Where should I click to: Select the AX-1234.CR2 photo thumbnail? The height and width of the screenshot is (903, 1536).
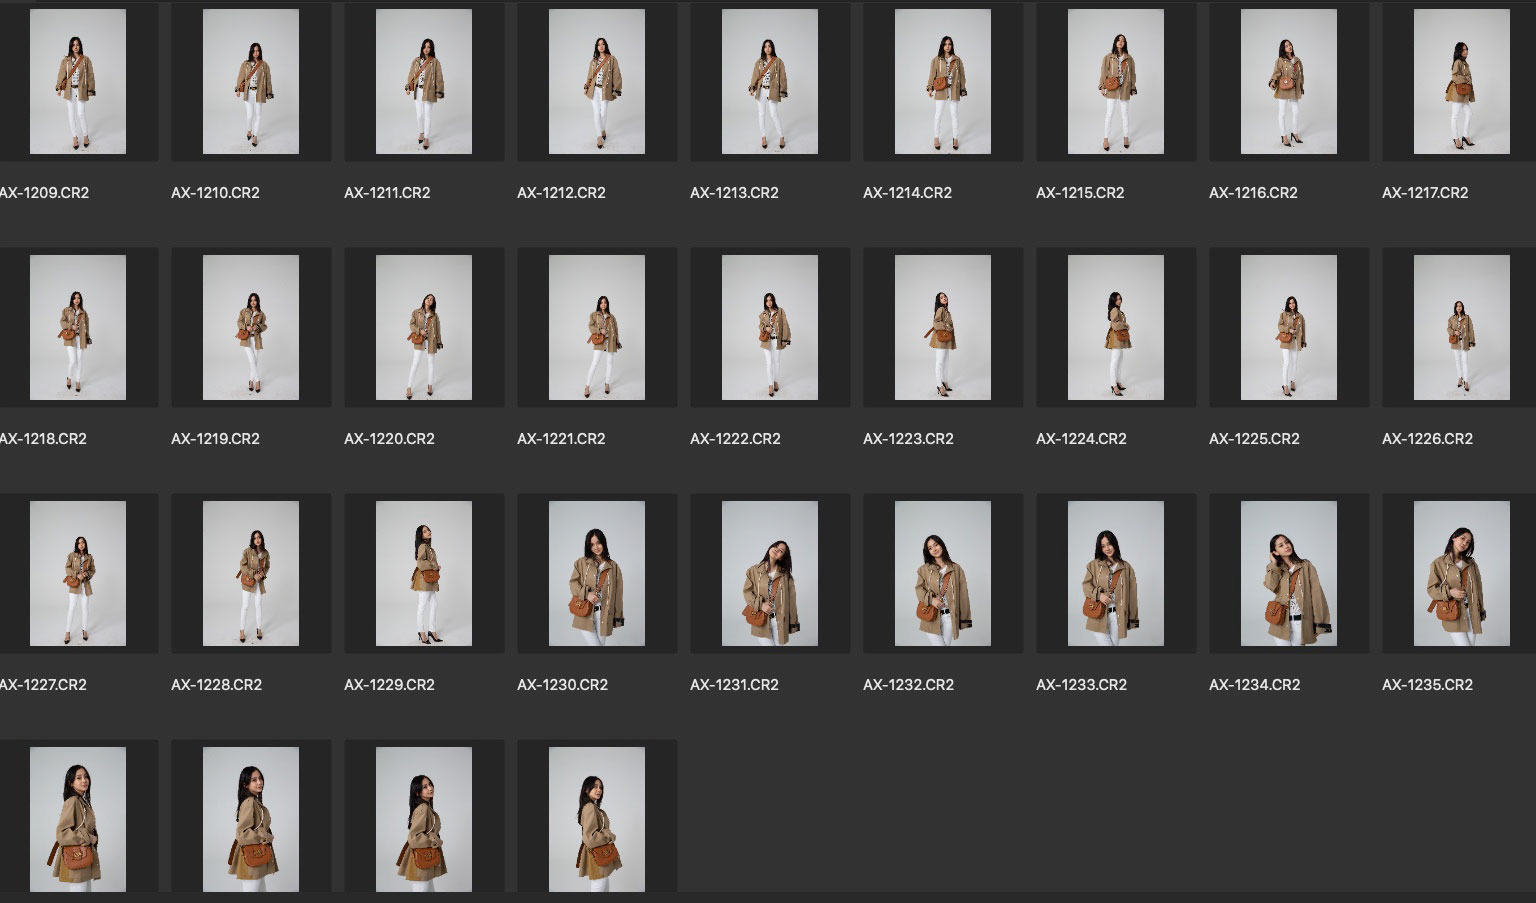click(x=1289, y=574)
